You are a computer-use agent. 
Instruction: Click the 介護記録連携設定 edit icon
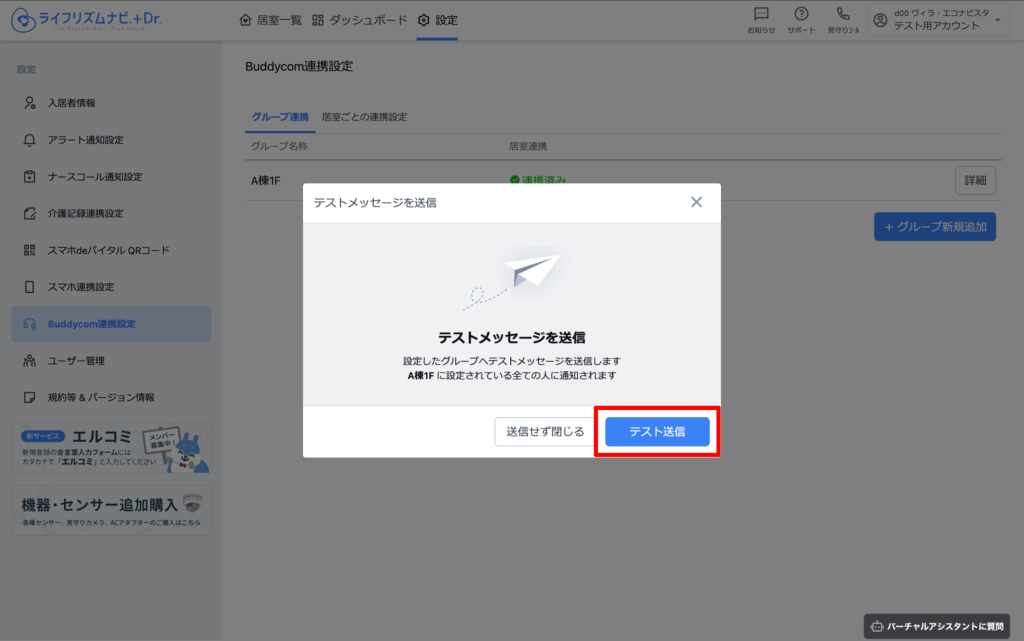pyautogui.click(x=29, y=213)
